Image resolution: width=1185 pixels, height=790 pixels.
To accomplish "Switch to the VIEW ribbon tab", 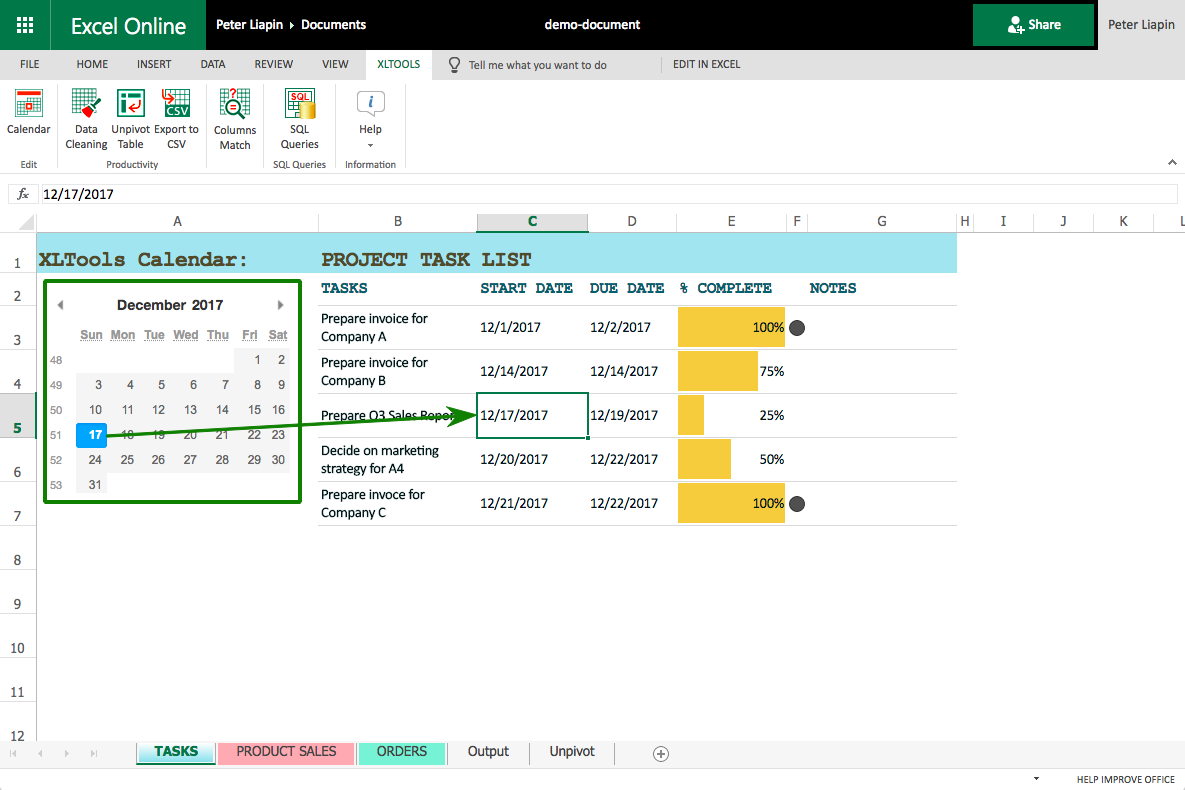I will pyautogui.click(x=336, y=64).
